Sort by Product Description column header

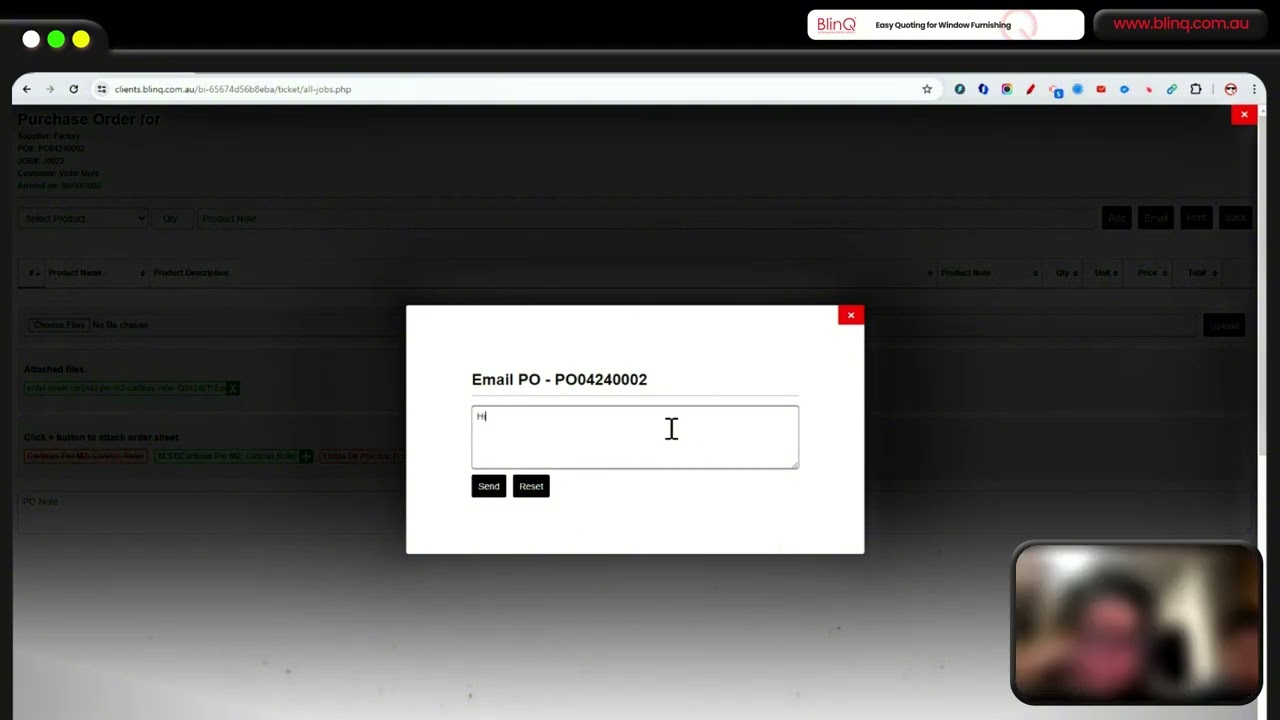[541, 273]
